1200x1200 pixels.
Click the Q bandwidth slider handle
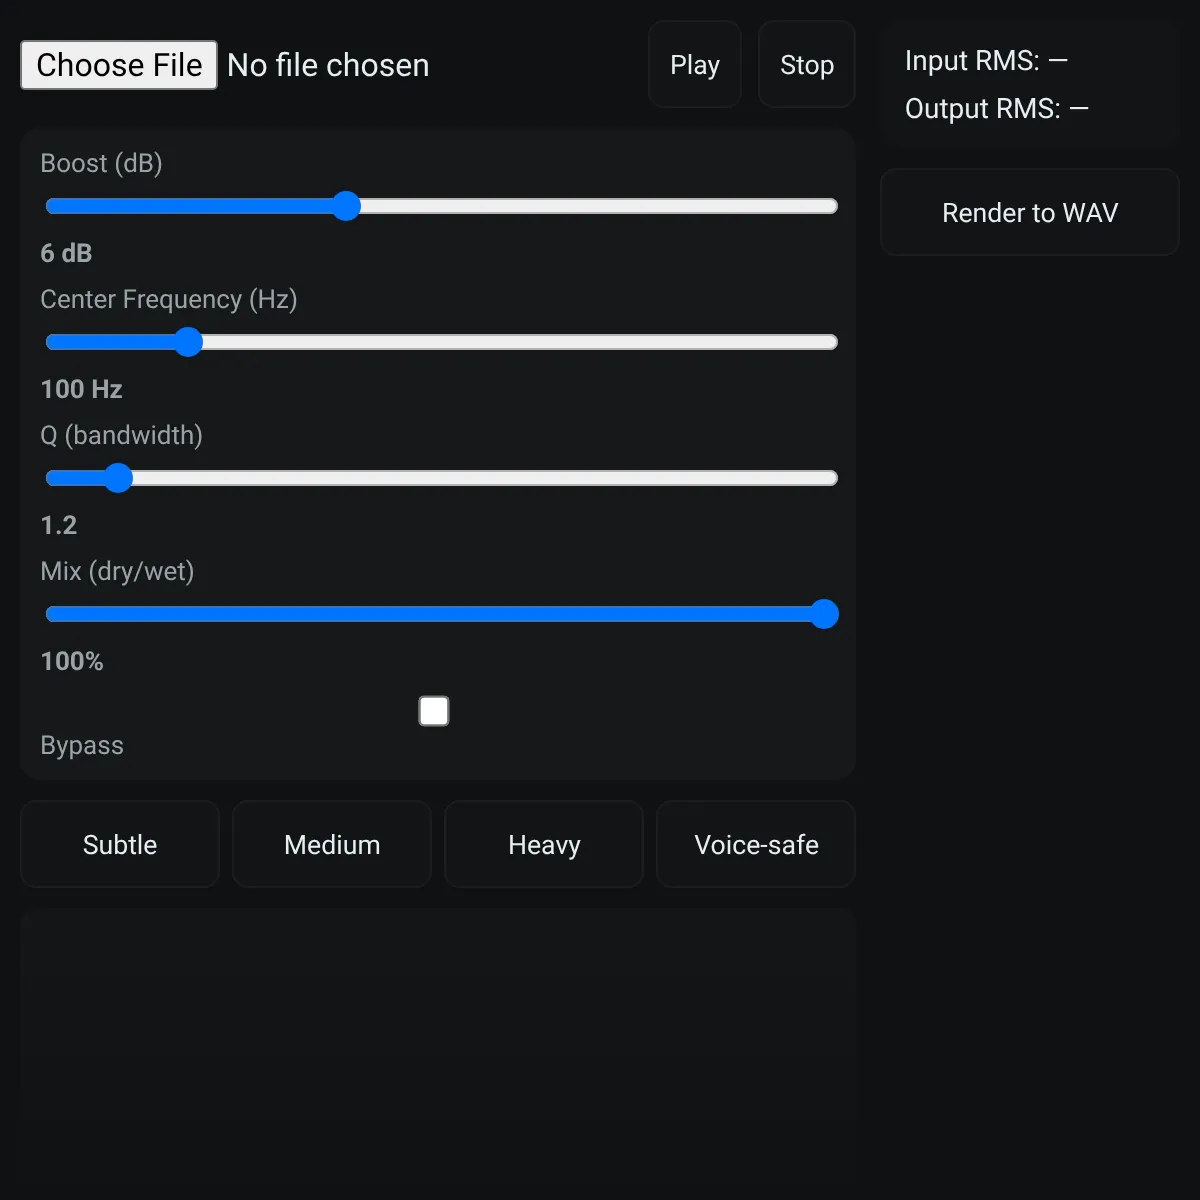pos(118,478)
